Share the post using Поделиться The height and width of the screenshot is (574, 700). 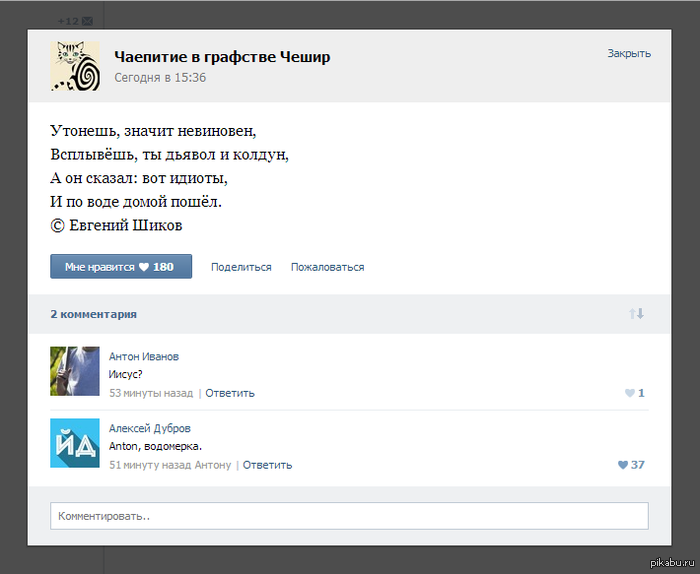click(241, 267)
